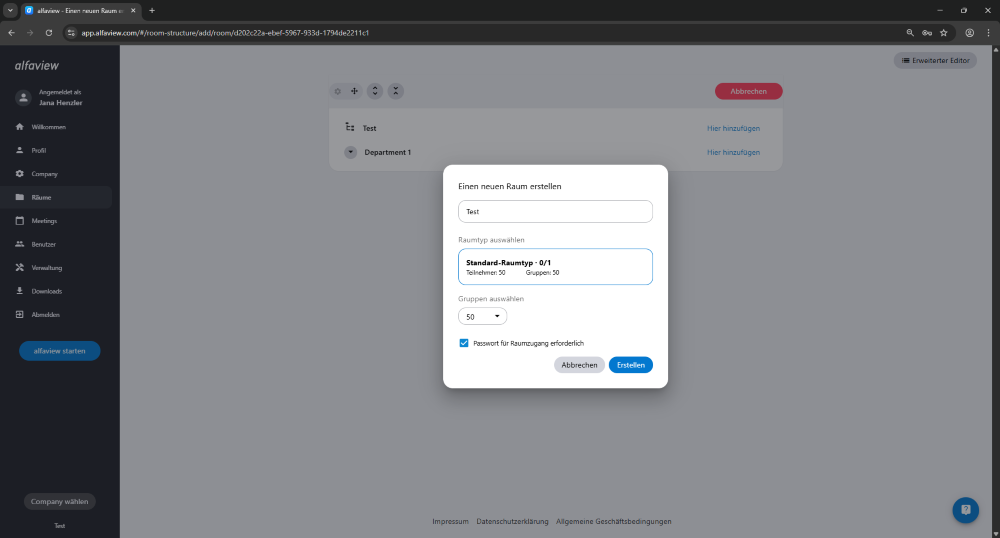Open the Gruppen auswählen dropdown
The image size is (1000, 538).
[482, 316]
